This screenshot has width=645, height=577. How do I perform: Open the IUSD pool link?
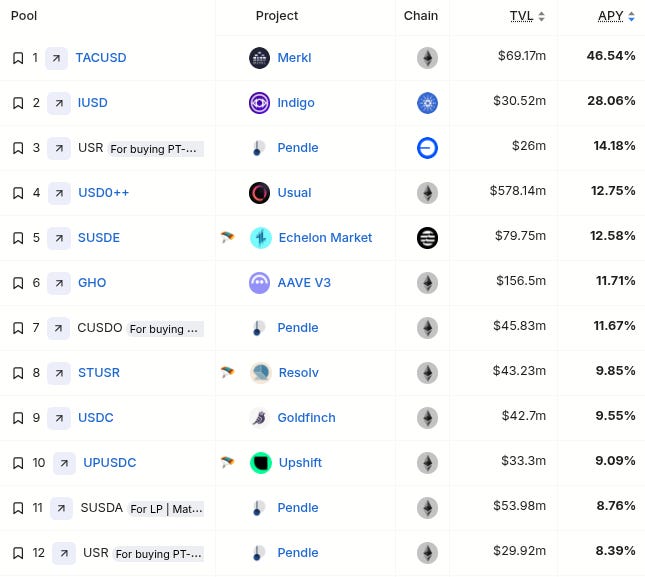[93, 103]
